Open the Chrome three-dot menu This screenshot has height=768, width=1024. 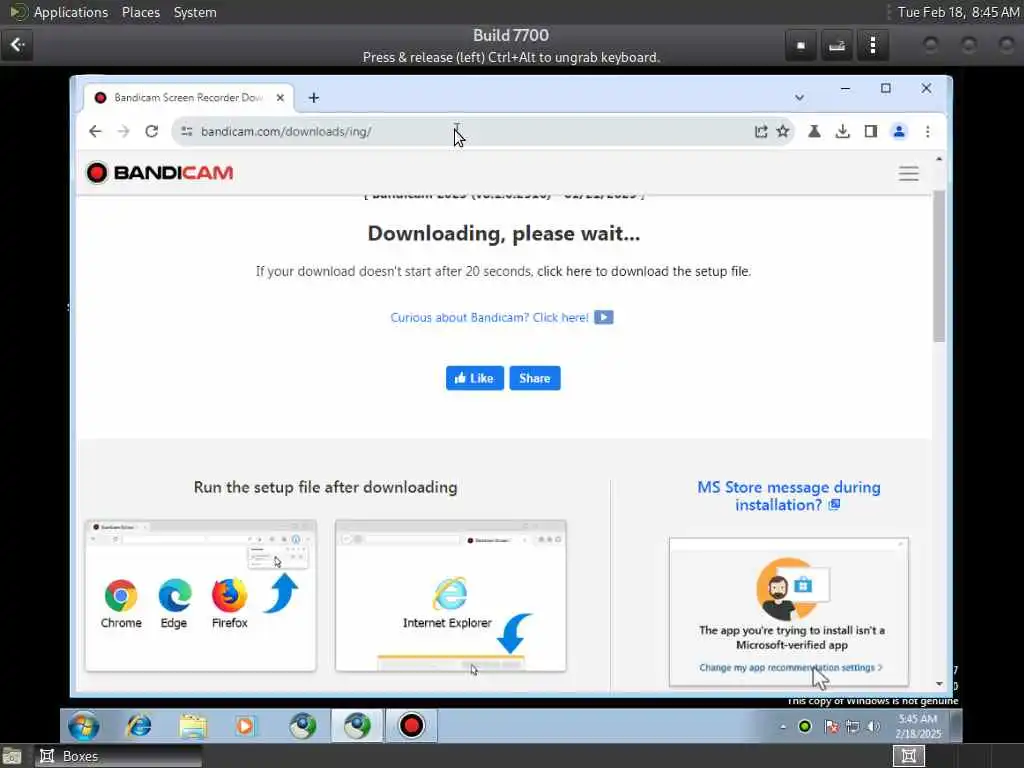(x=927, y=131)
